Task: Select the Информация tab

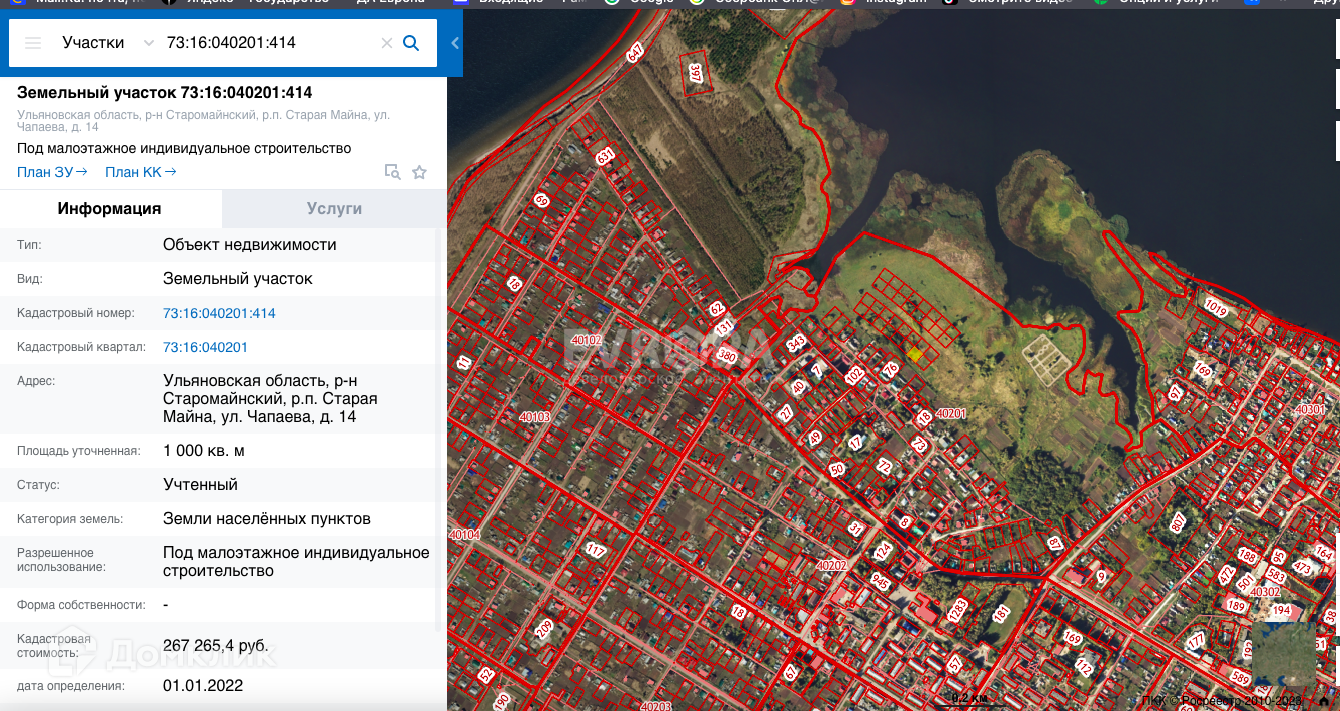Action: pyautogui.click(x=110, y=209)
